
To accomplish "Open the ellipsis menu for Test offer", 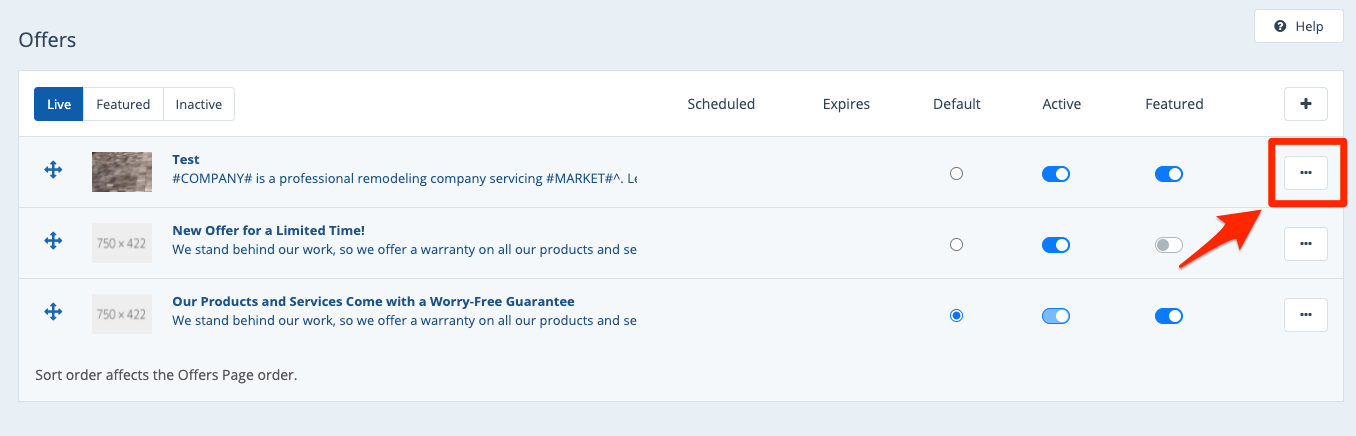I will click(x=1305, y=173).
